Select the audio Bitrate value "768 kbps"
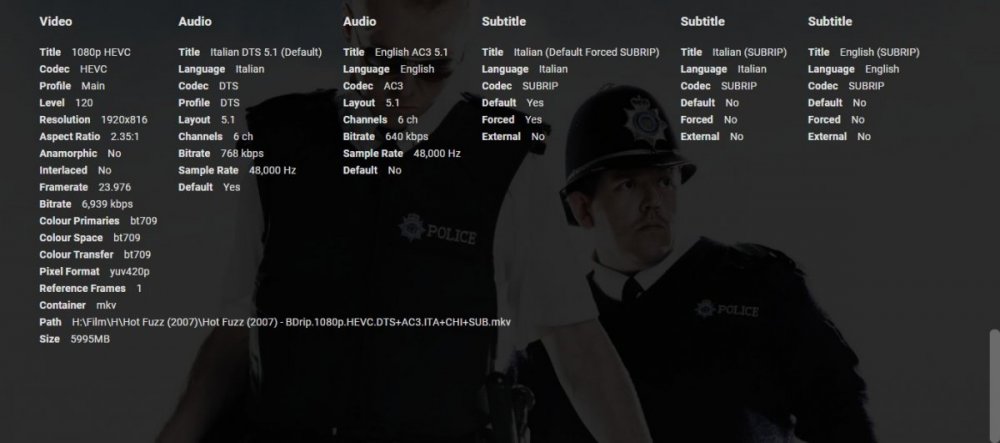The height and width of the screenshot is (443, 1000). (242, 154)
